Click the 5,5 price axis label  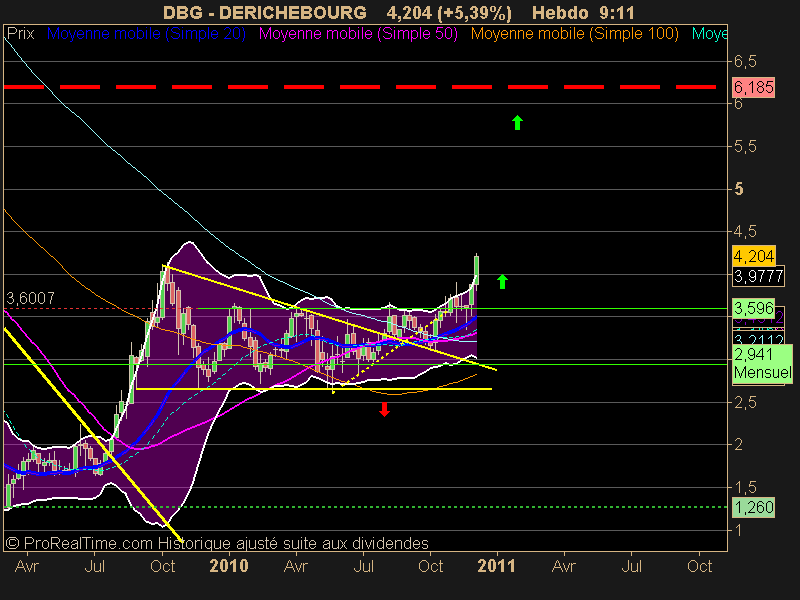745,147
